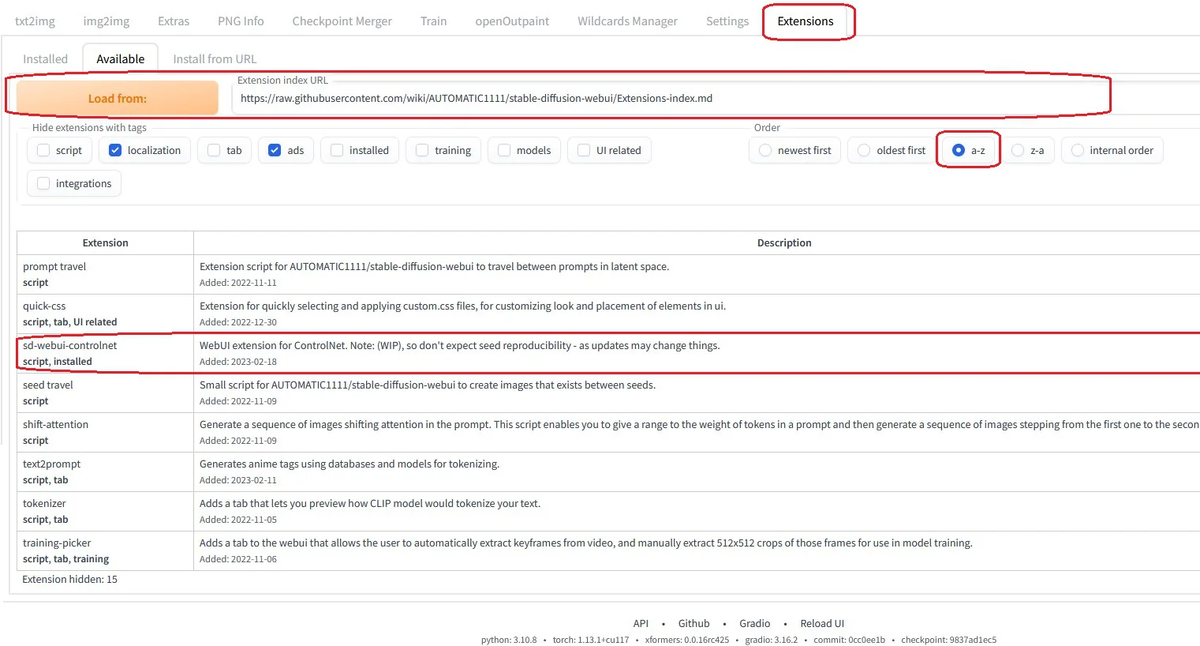Click the Reload UI link
The image size is (1200, 646).
pos(822,623)
